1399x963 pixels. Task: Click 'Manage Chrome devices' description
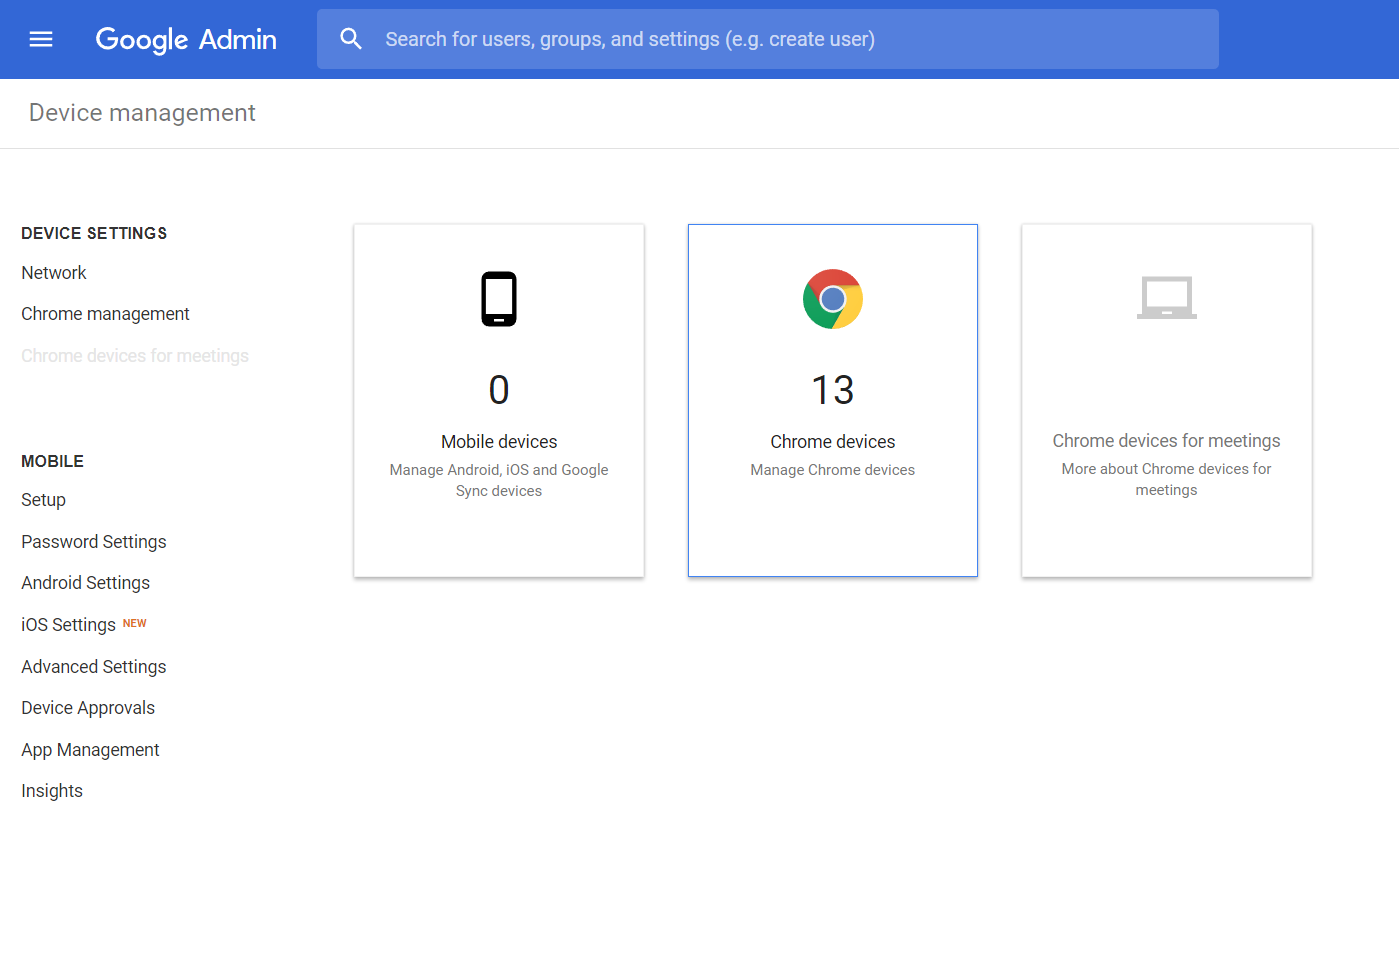[x=833, y=470]
